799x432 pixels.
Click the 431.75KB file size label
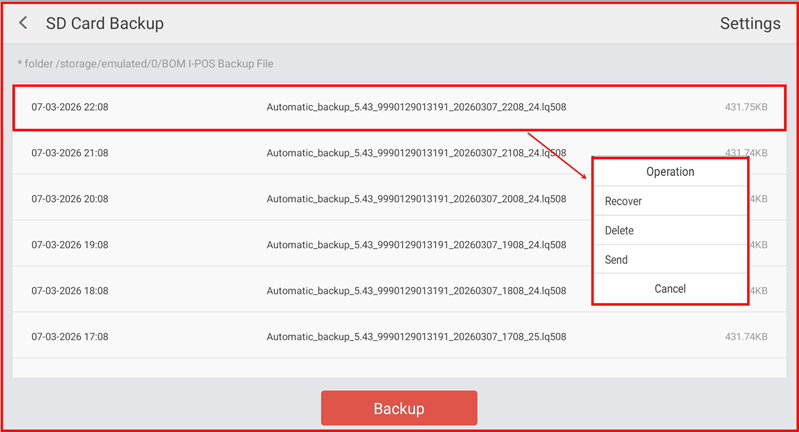coord(745,107)
